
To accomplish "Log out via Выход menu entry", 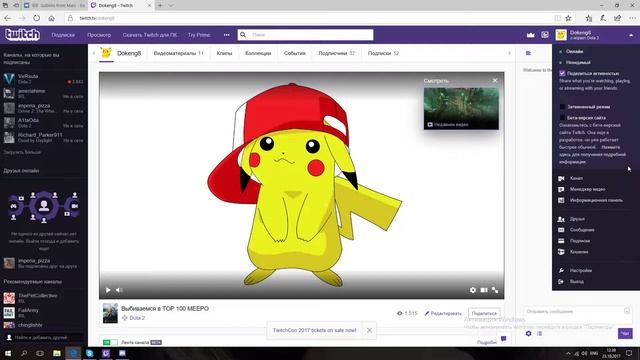I will point(576,282).
